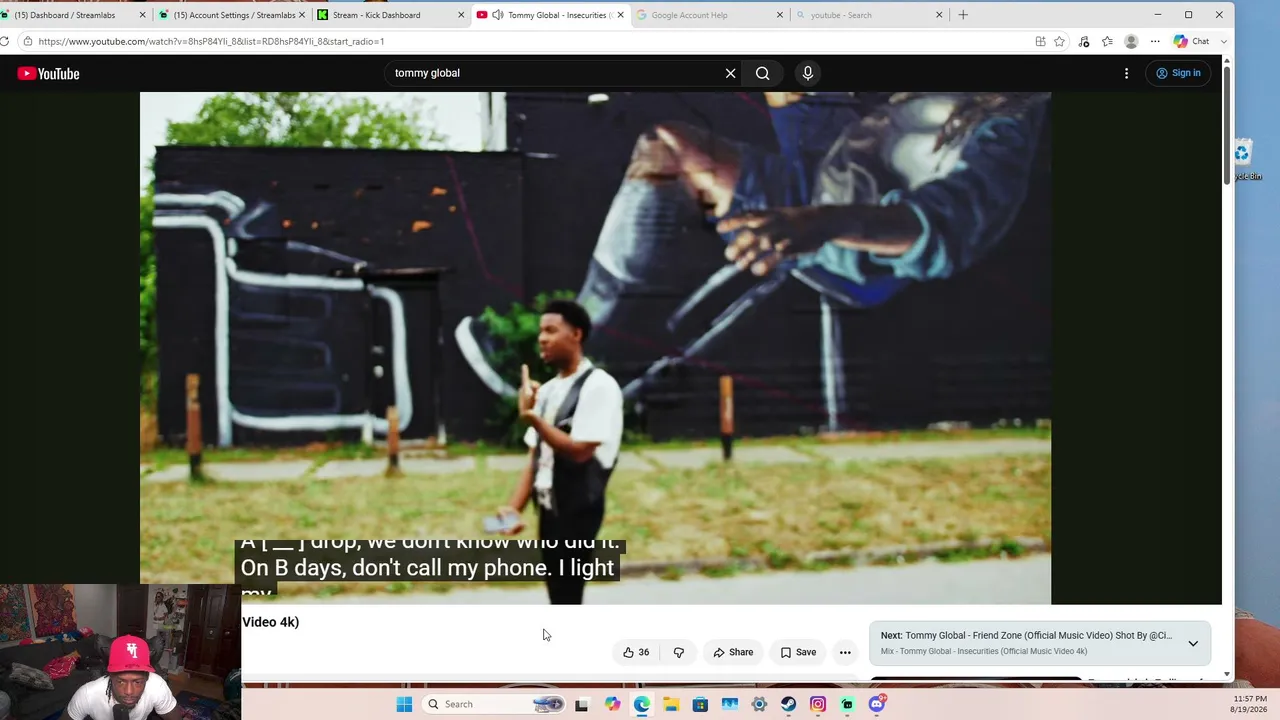Start voice search with the microphone
The width and height of the screenshot is (1280, 720).
click(808, 73)
